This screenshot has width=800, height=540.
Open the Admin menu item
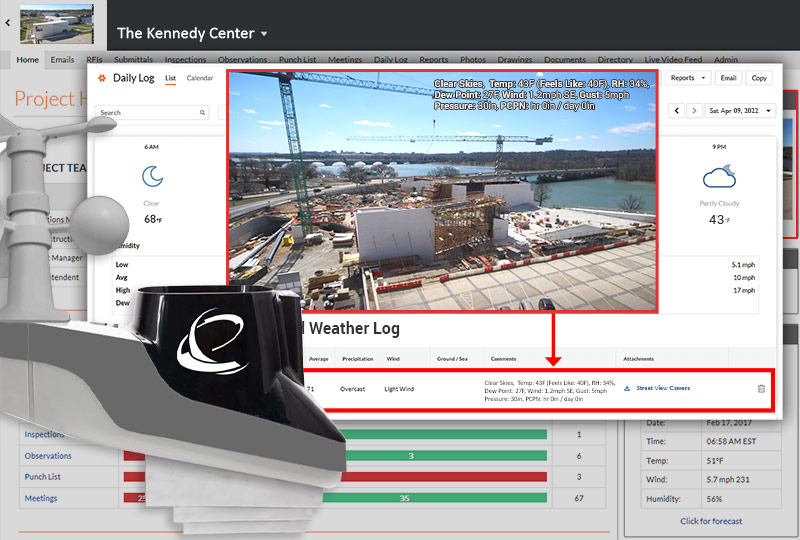(x=726, y=60)
